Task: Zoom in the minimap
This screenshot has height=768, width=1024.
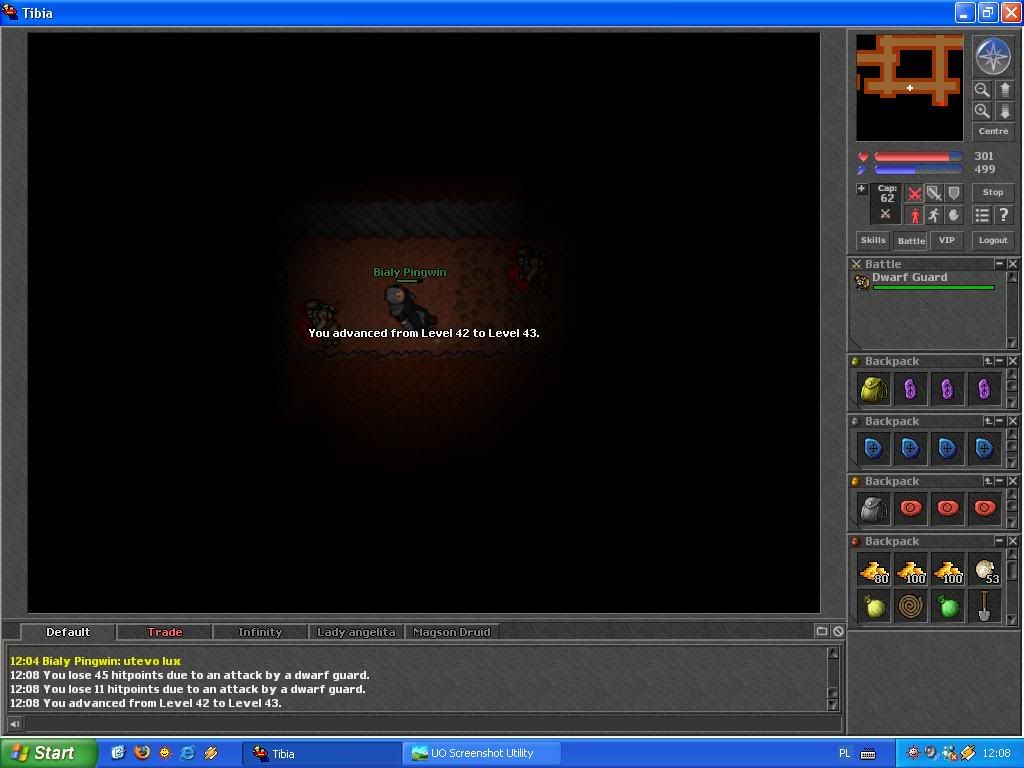Action: point(982,111)
